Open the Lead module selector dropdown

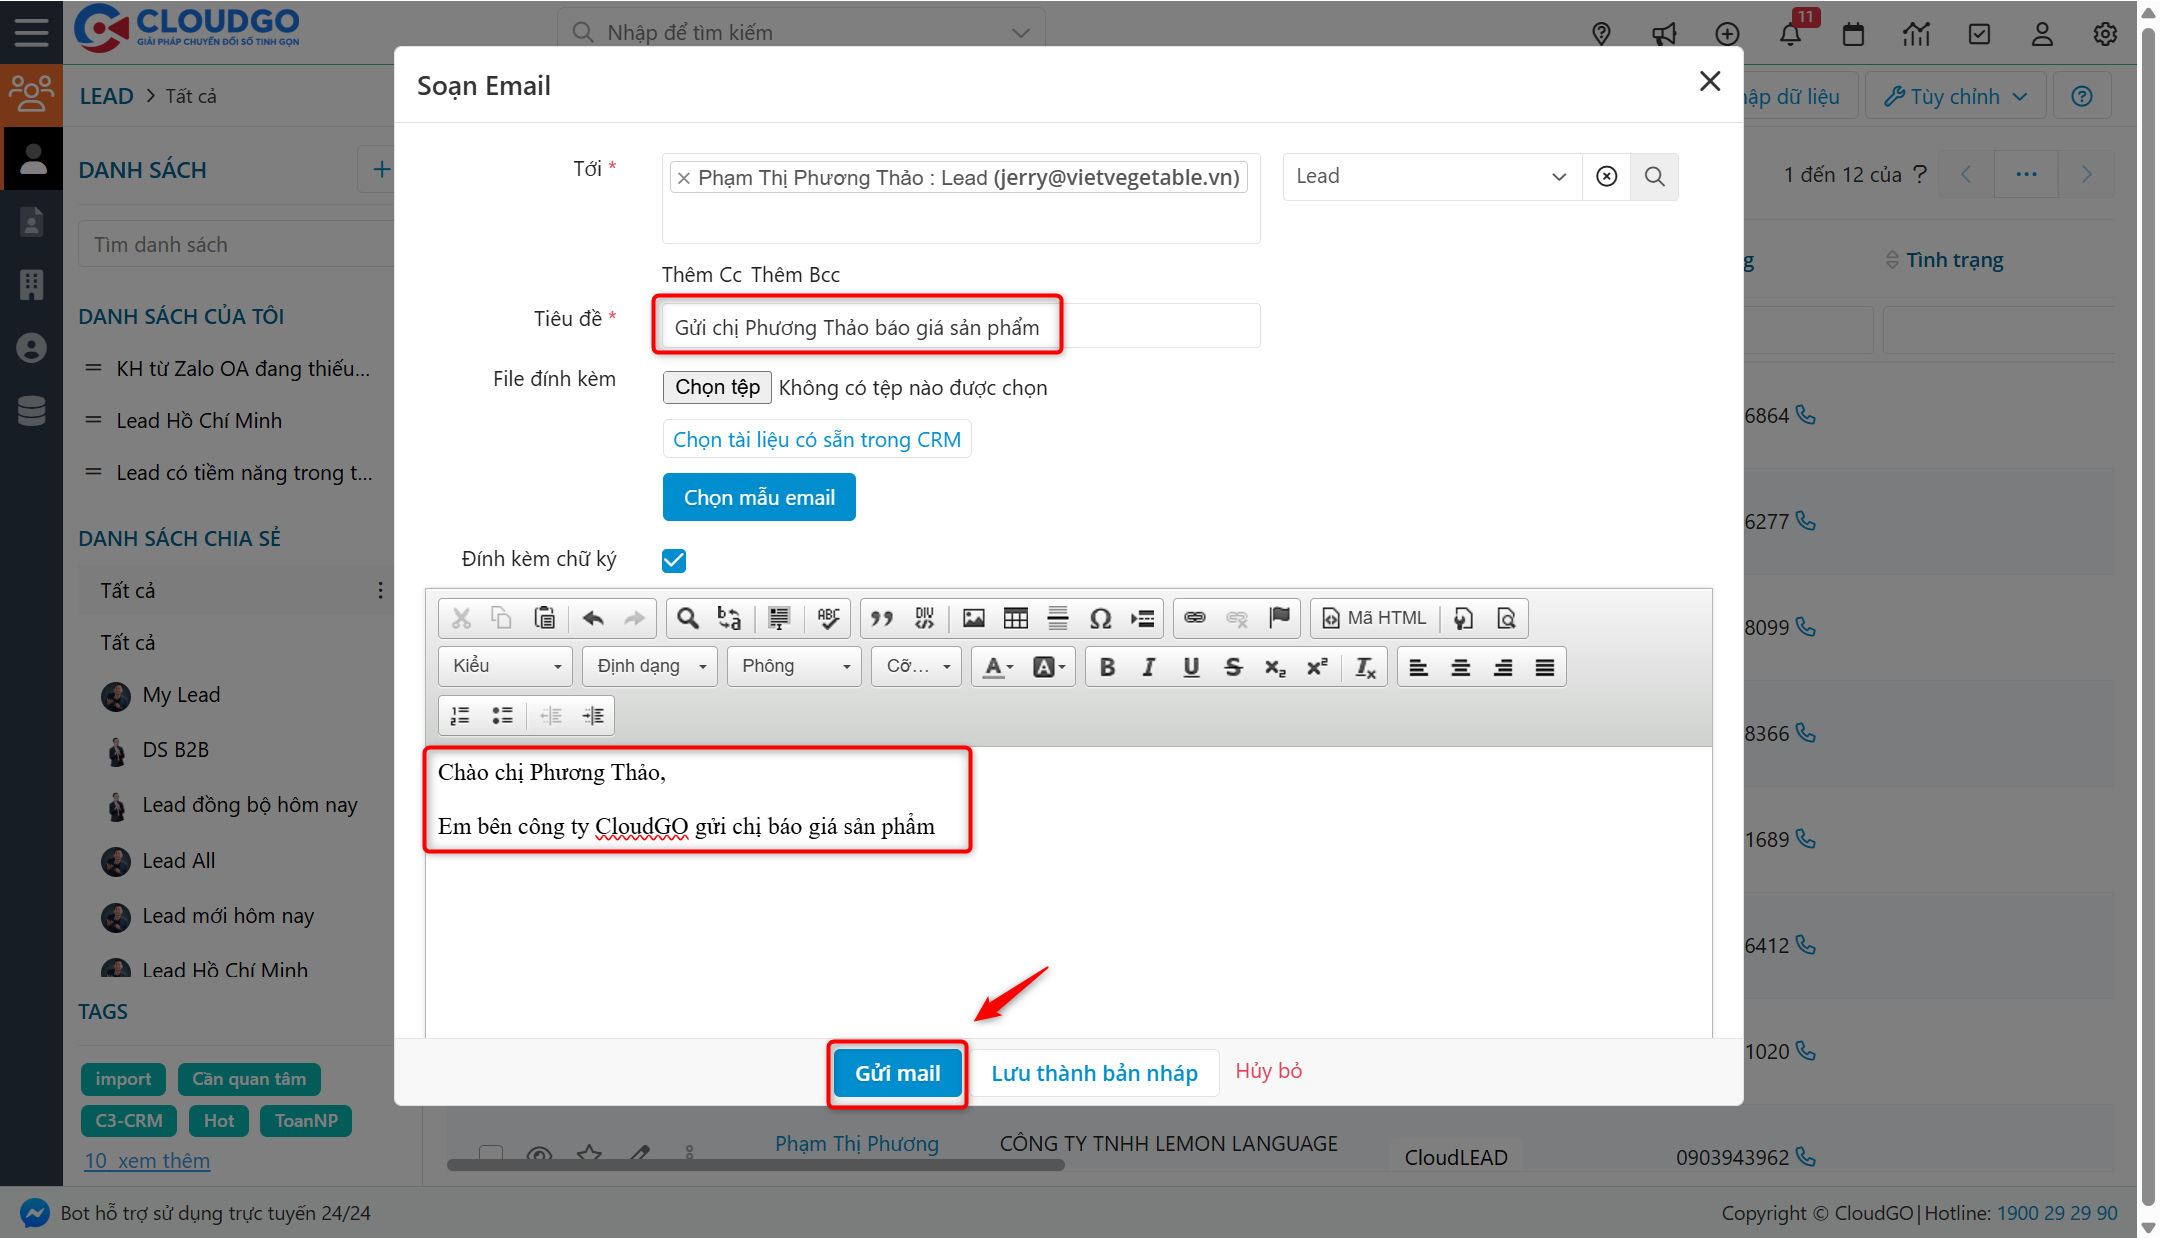(x=1432, y=176)
